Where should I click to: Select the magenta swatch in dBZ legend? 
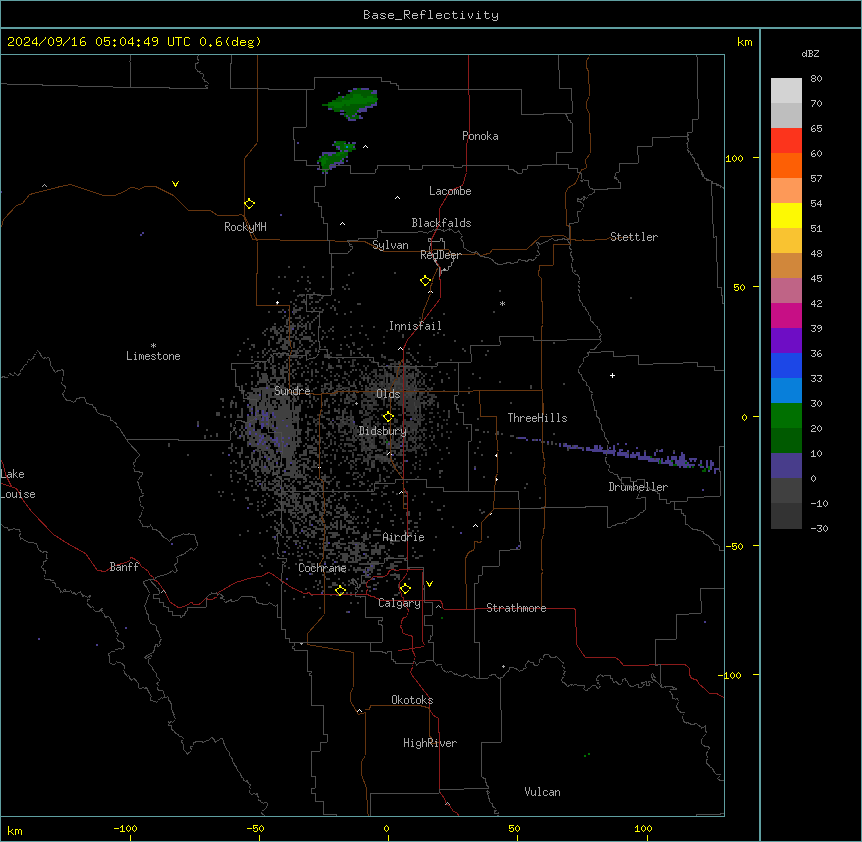pos(786,315)
